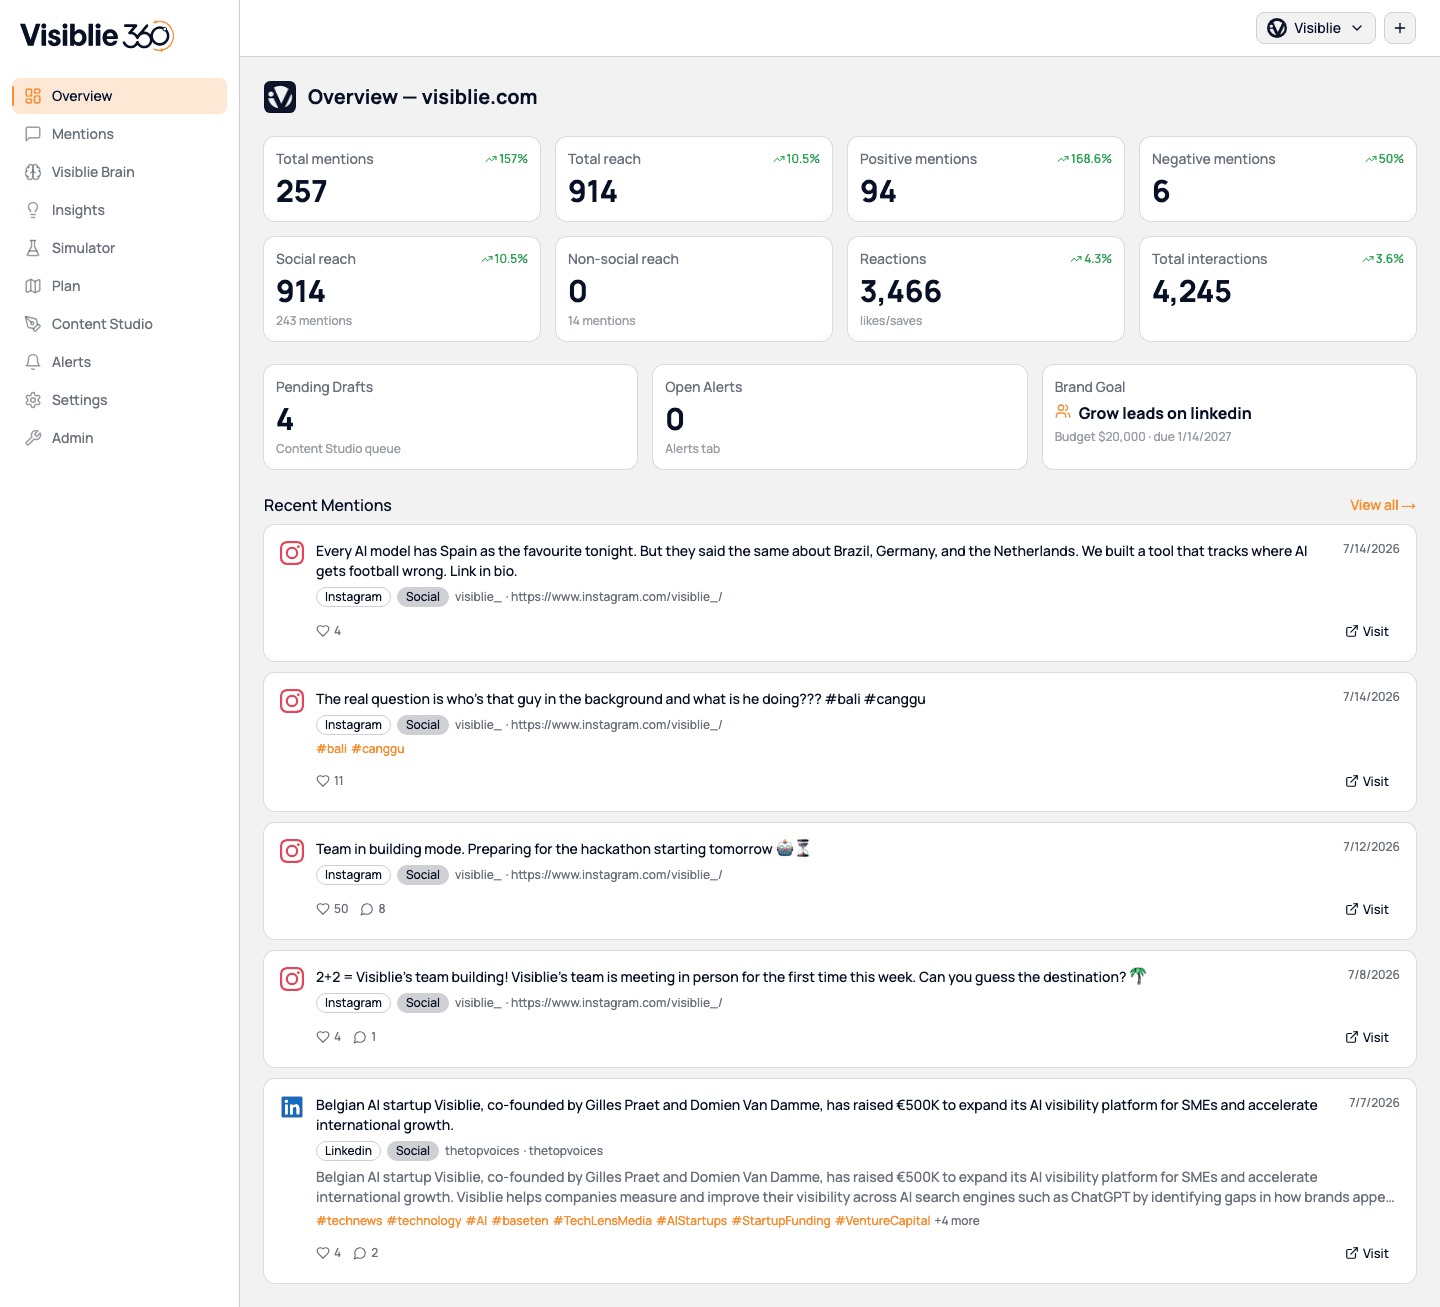Click the Total interactions 4,245 value

click(1192, 291)
